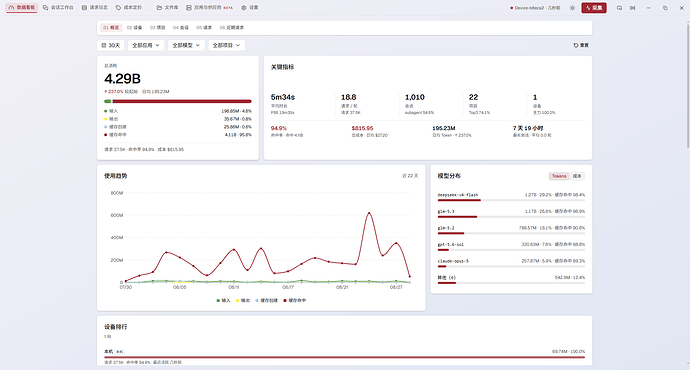Screen dimensions: 690x370
Task: Open the 数据看板 dashboard nav item
Action: 22,7
